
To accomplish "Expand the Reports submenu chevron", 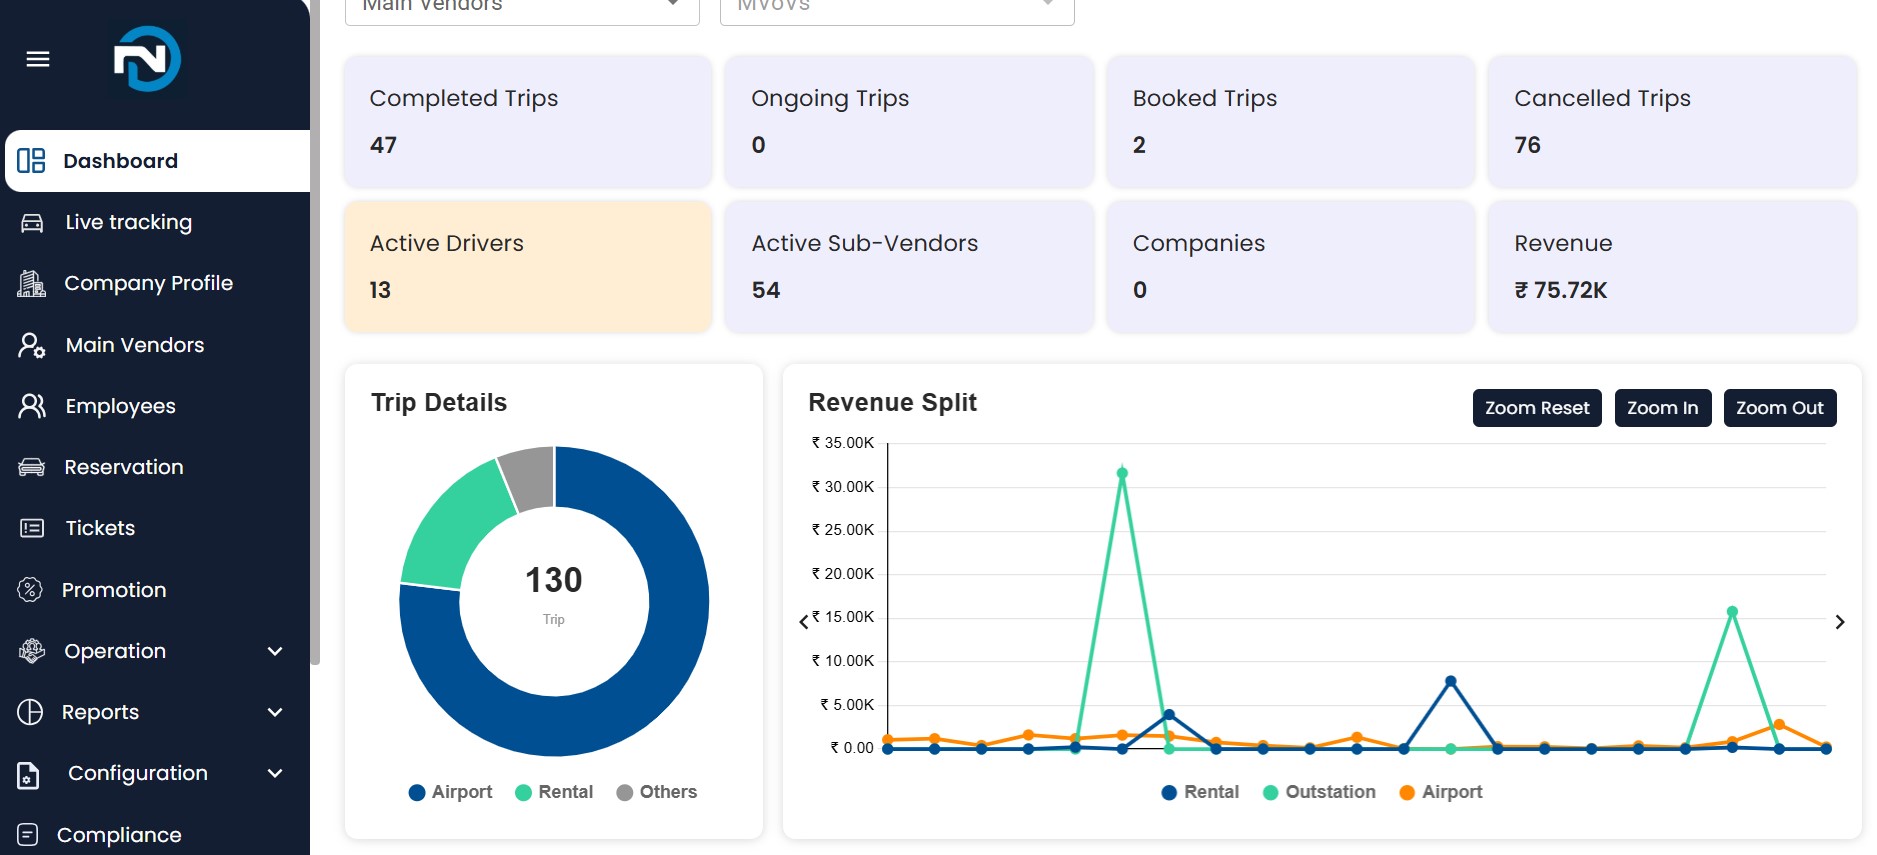I will tap(275, 712).
